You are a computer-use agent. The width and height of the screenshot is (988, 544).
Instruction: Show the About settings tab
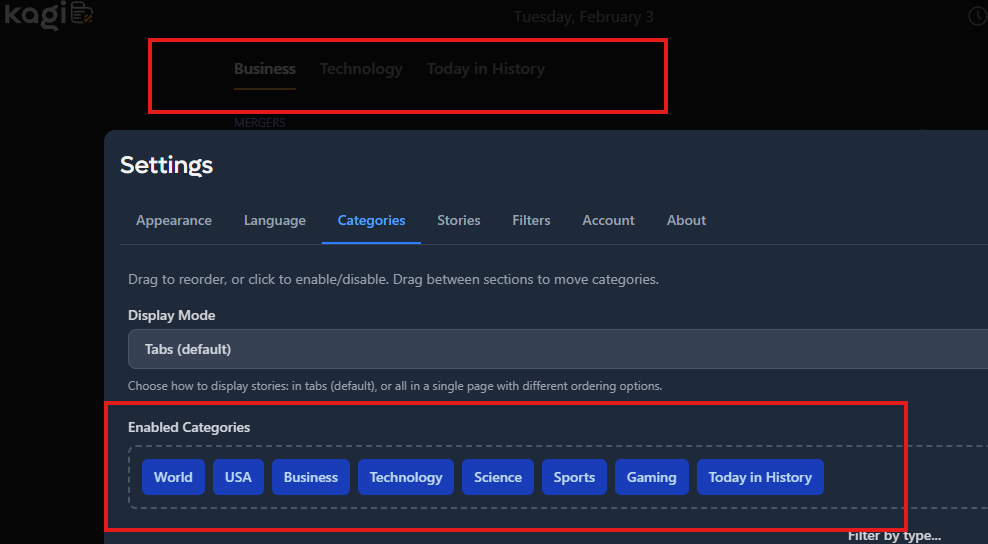686,220
